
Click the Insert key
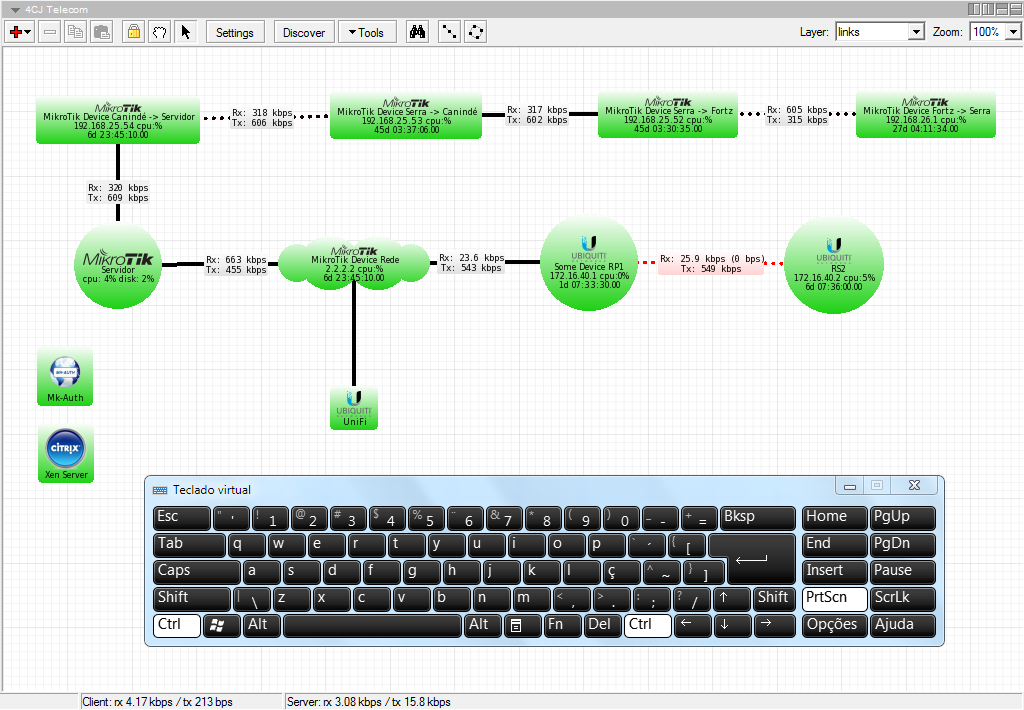coord(834,572)
